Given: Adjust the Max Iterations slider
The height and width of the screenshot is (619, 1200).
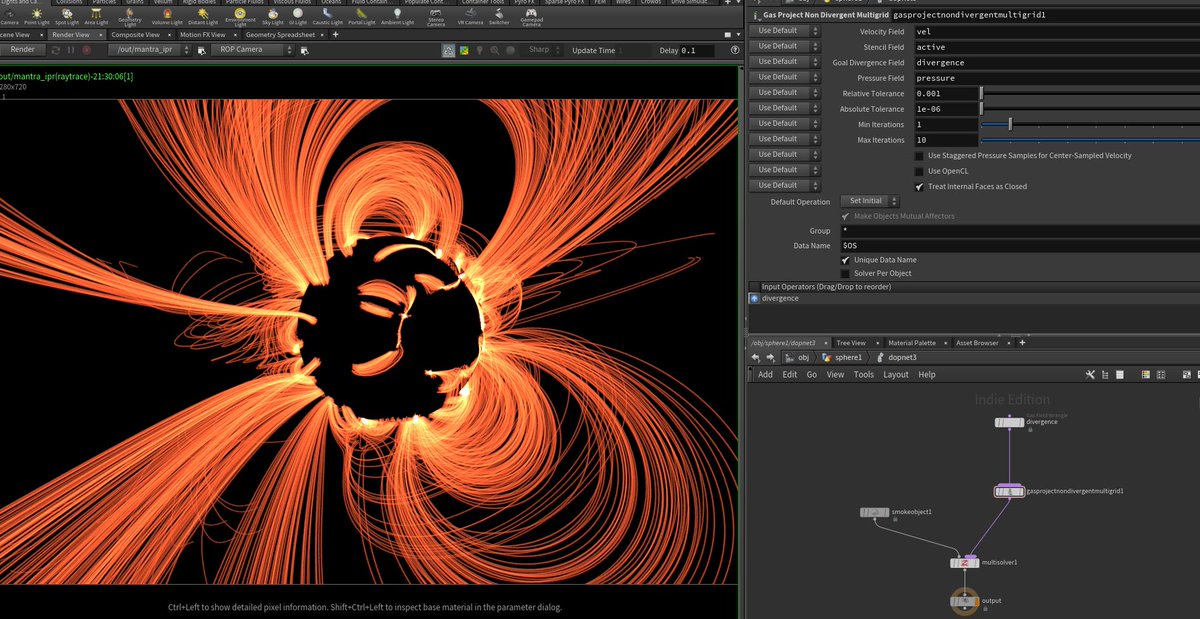Looking at the screenshot, I should [x=1090, y=140].
